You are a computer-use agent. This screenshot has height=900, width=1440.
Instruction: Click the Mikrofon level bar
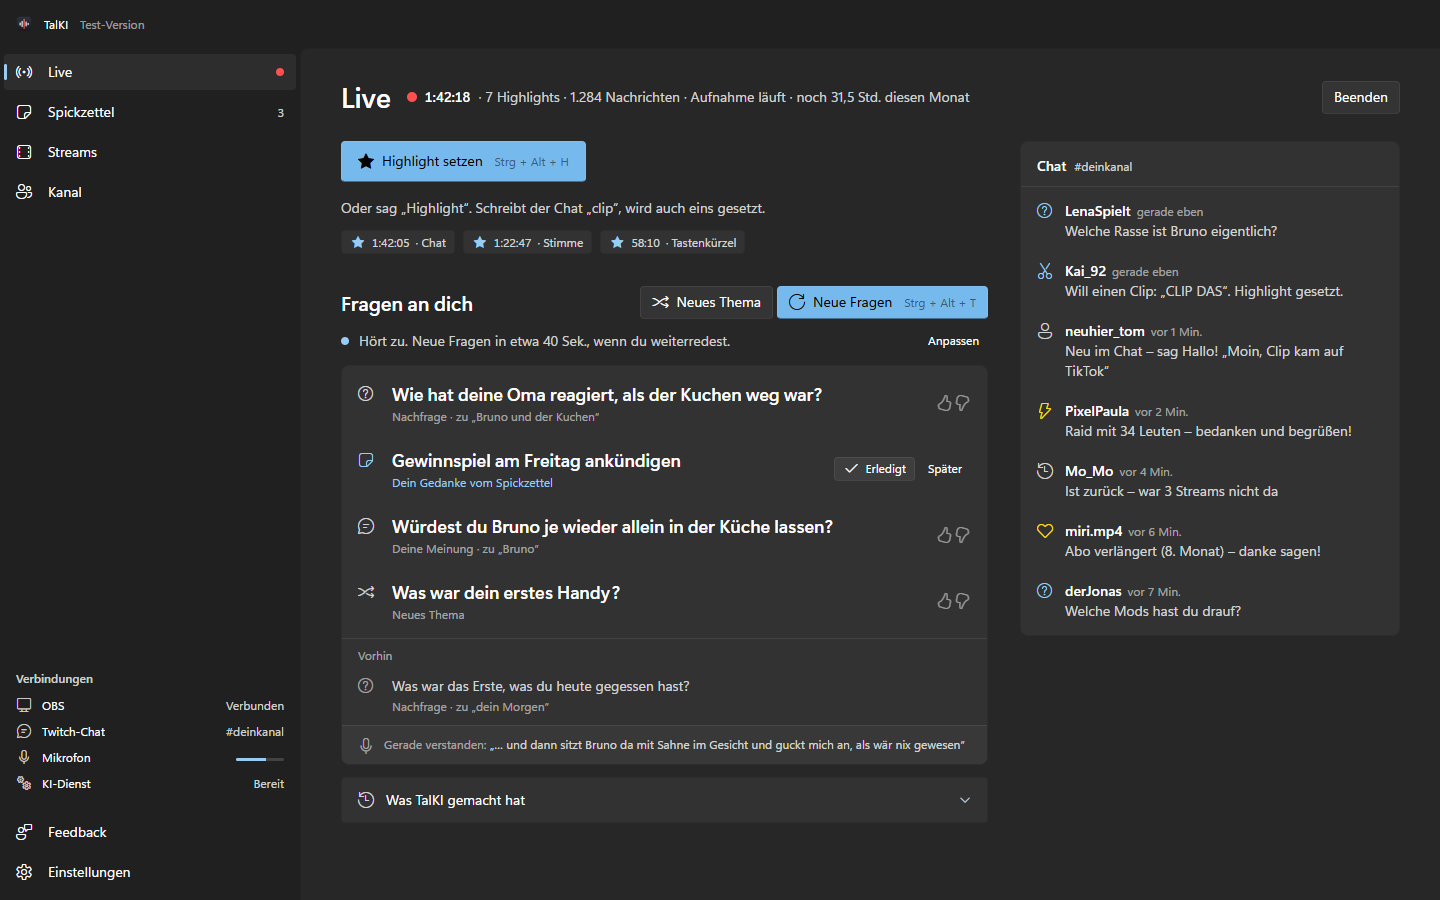(x=260, y=759)
